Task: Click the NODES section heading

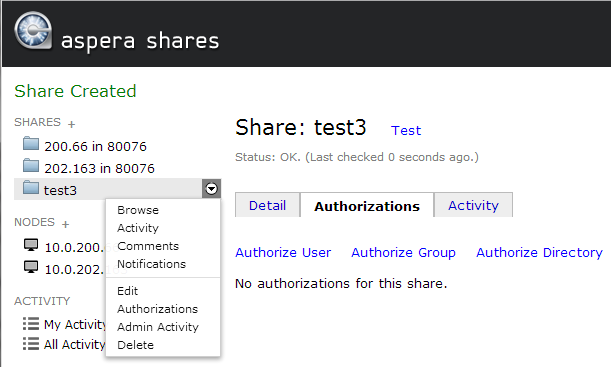Action: tap(34, 222)
